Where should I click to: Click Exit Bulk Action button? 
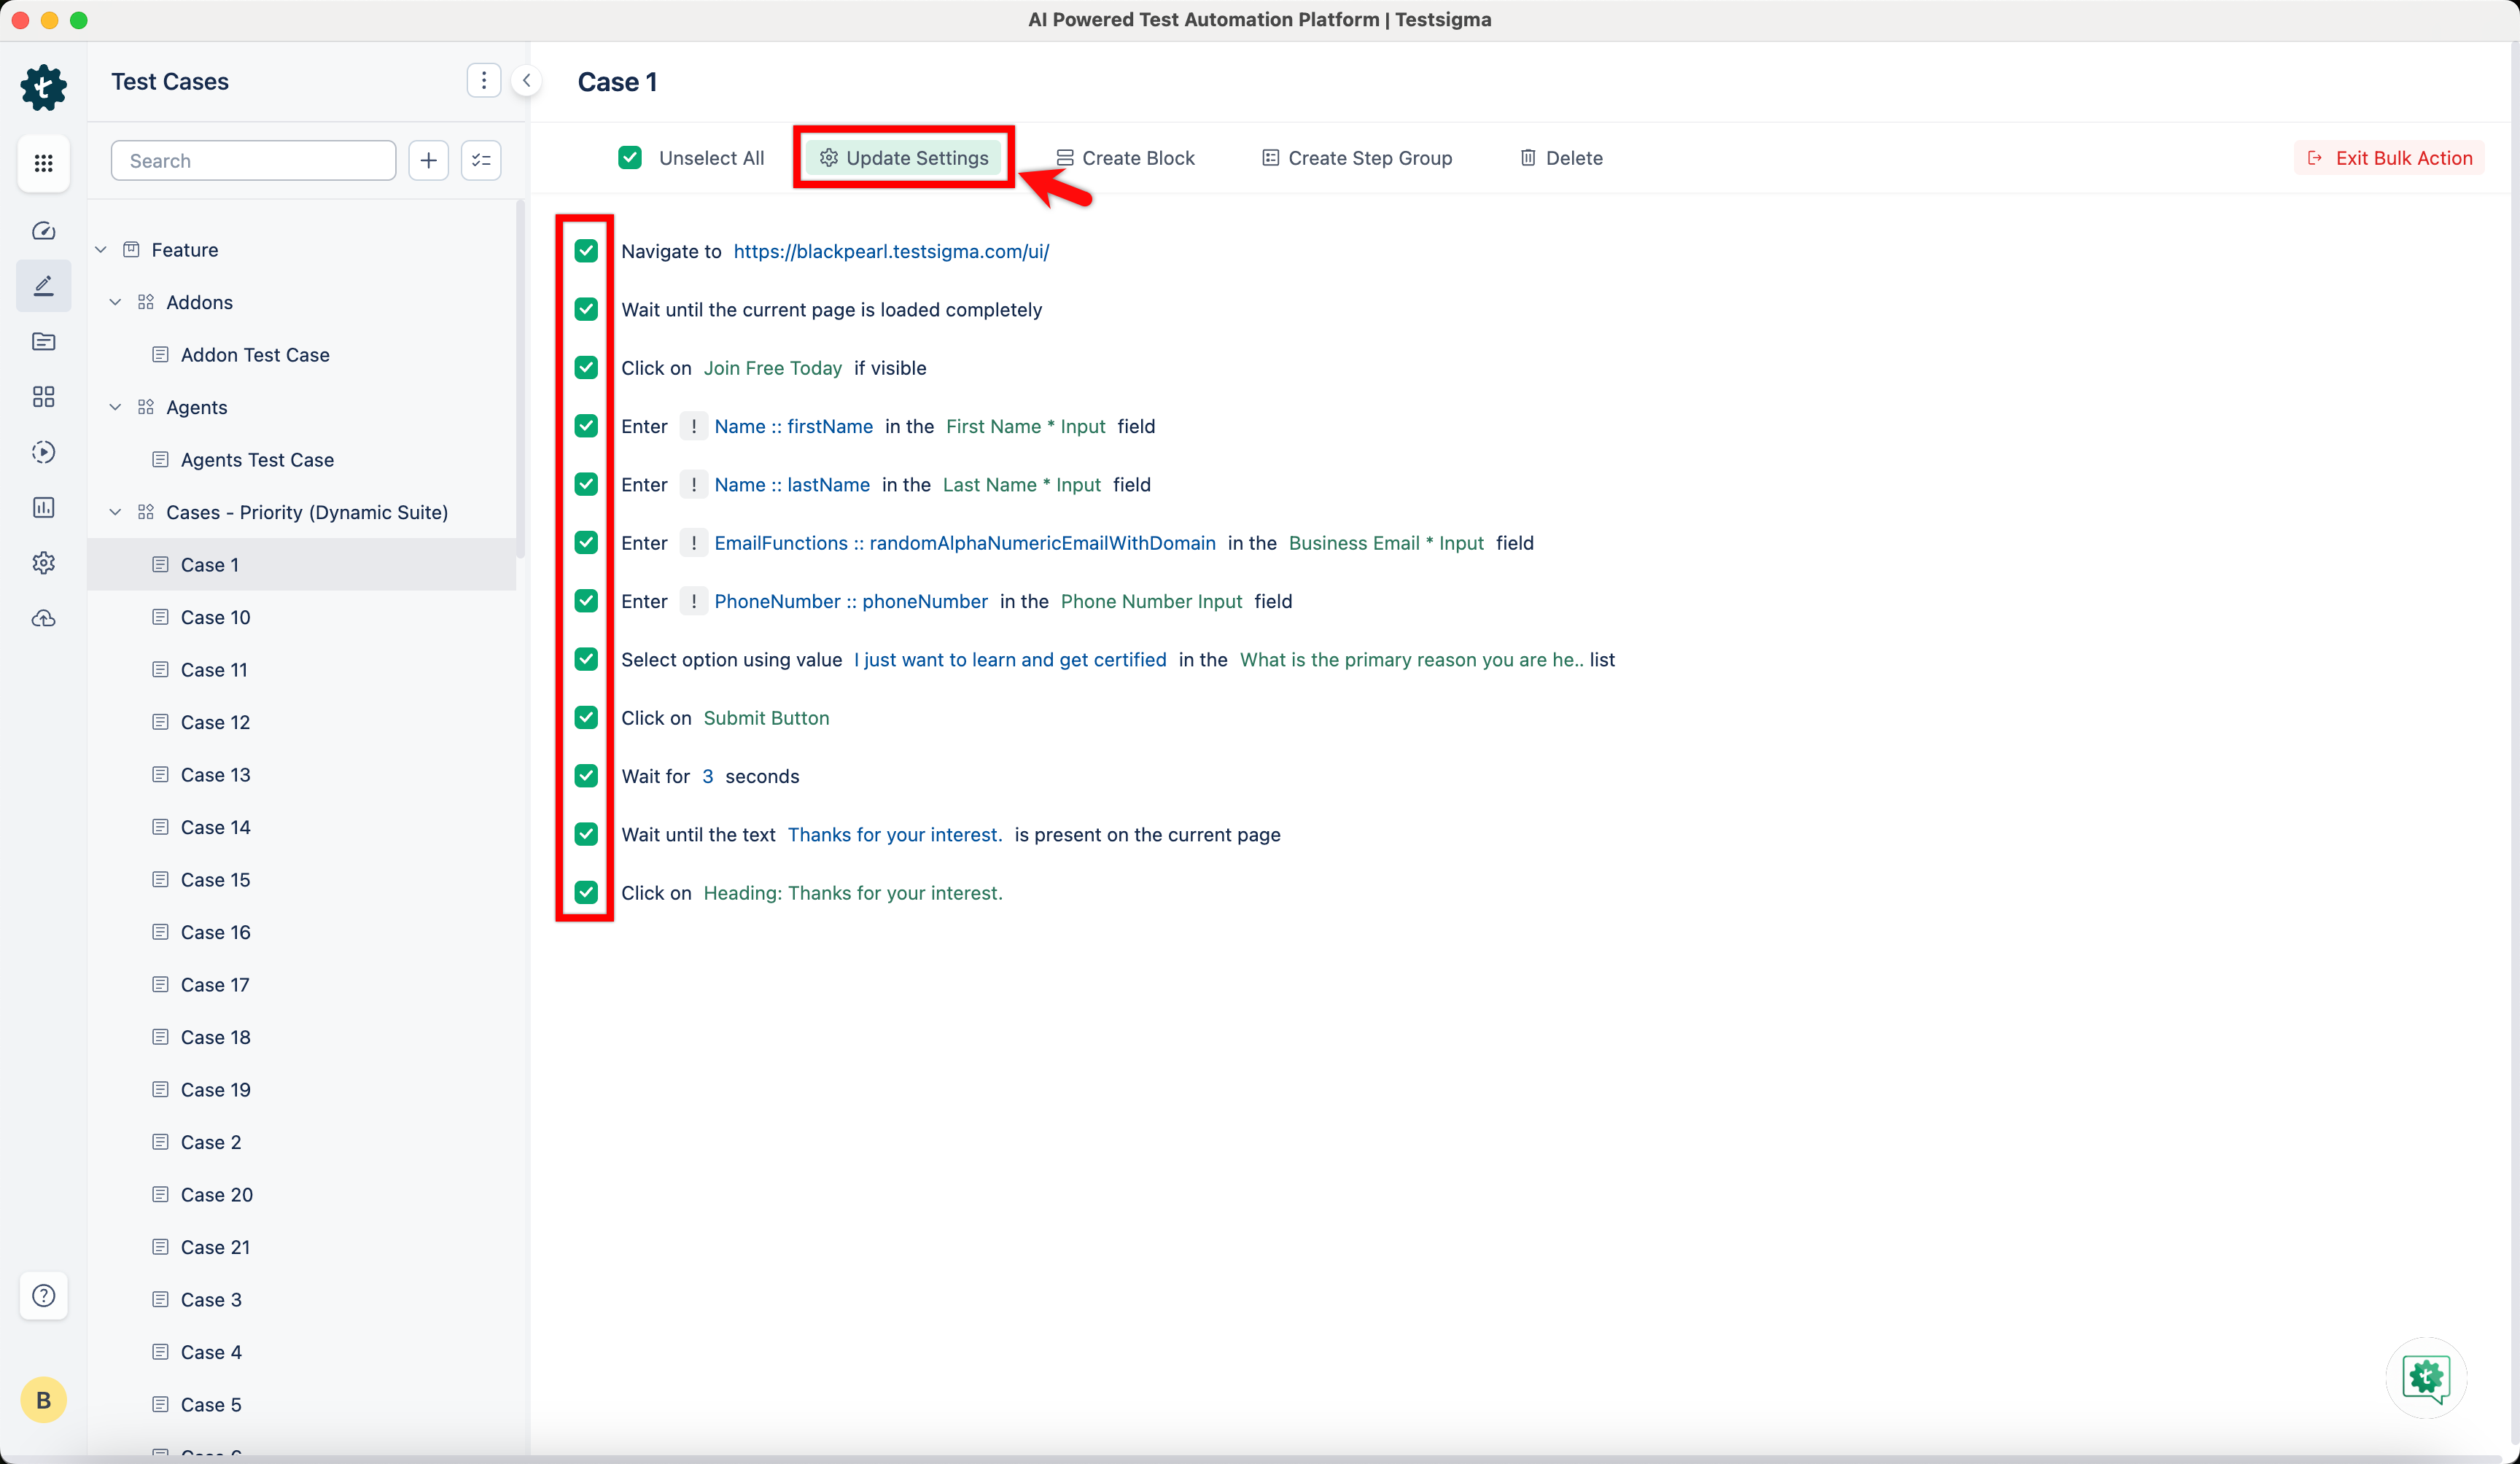pos(2389,158)
